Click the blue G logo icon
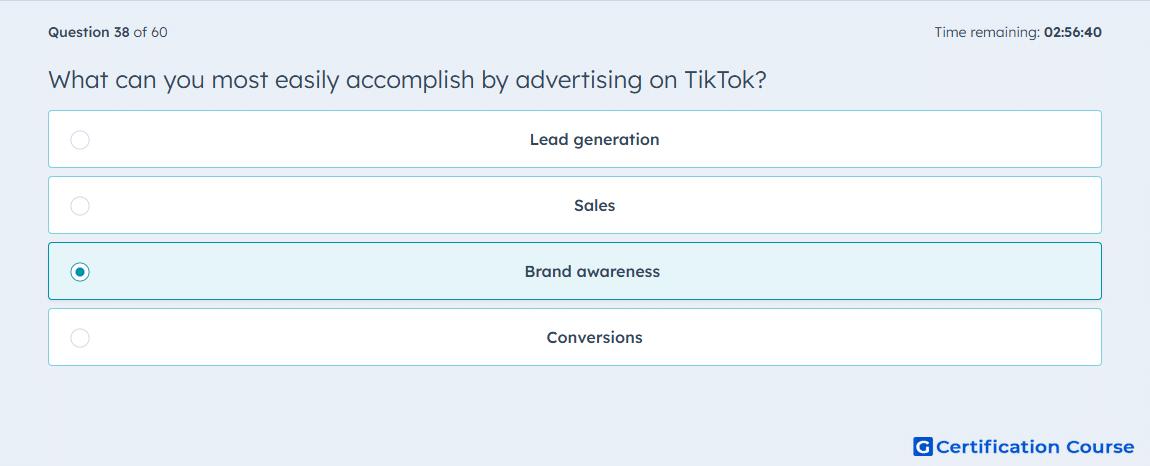The image size is (1150, 466). pos(923,447)
